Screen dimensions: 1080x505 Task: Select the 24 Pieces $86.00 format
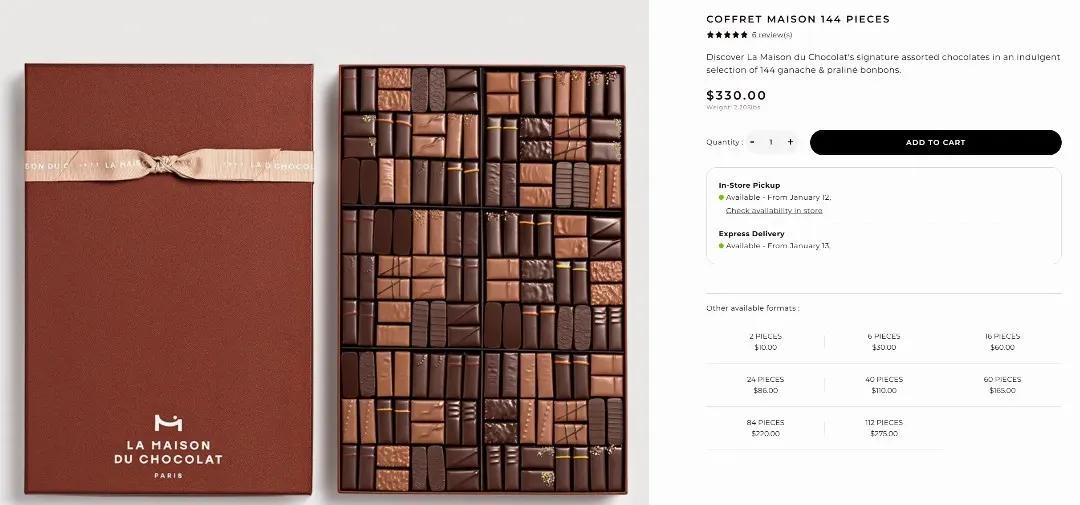tap(765, 385)
